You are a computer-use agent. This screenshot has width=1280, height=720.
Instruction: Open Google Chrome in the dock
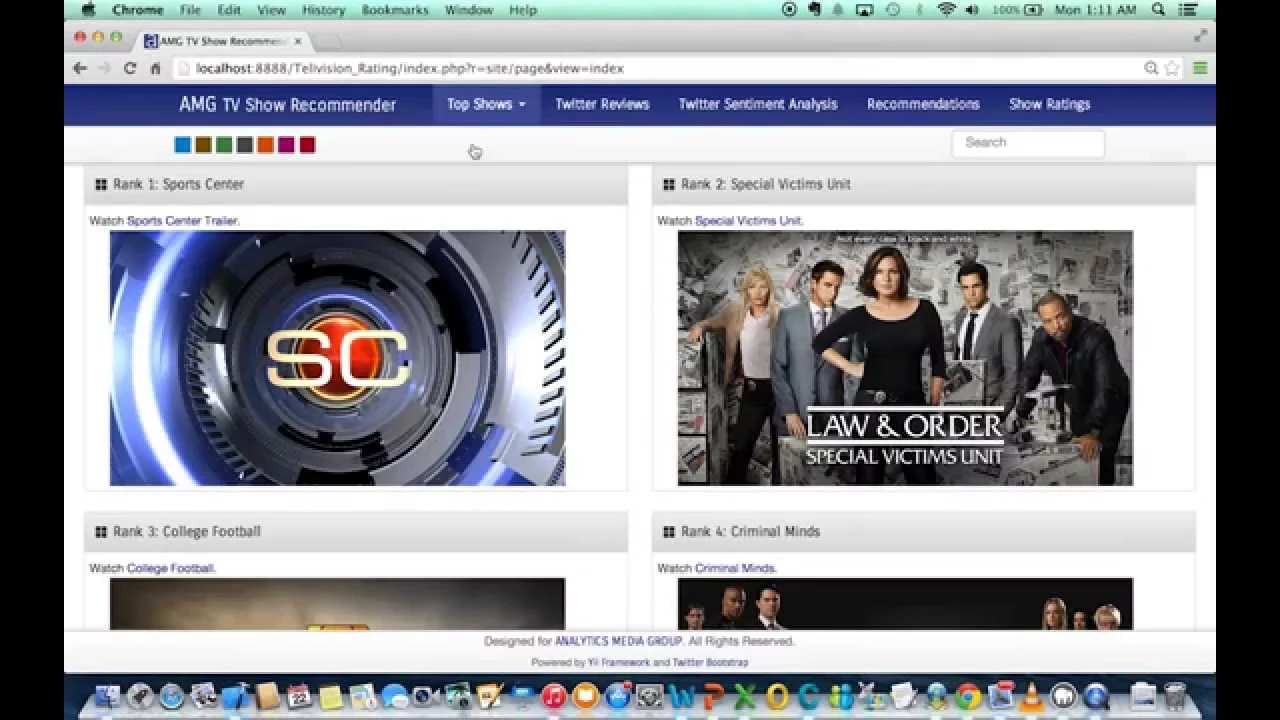(968, 697)
